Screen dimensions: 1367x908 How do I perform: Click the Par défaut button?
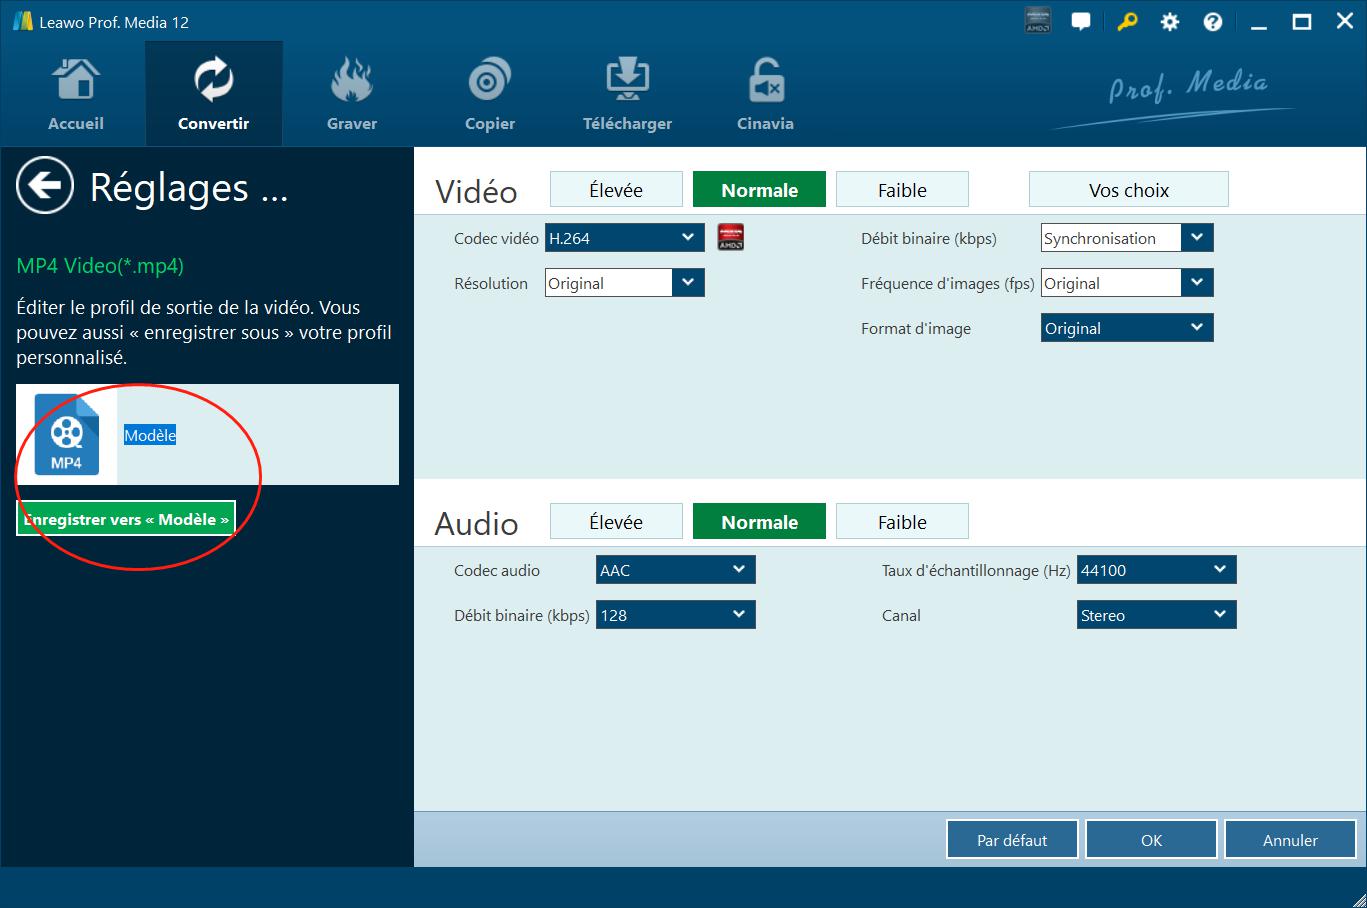pos(1012,840)
